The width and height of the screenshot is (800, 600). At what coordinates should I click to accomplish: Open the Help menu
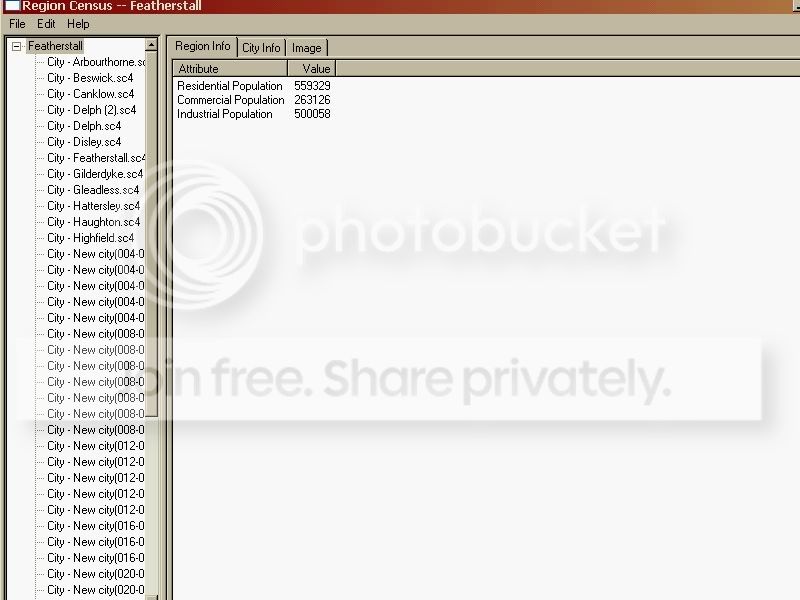tap(78, 24)
